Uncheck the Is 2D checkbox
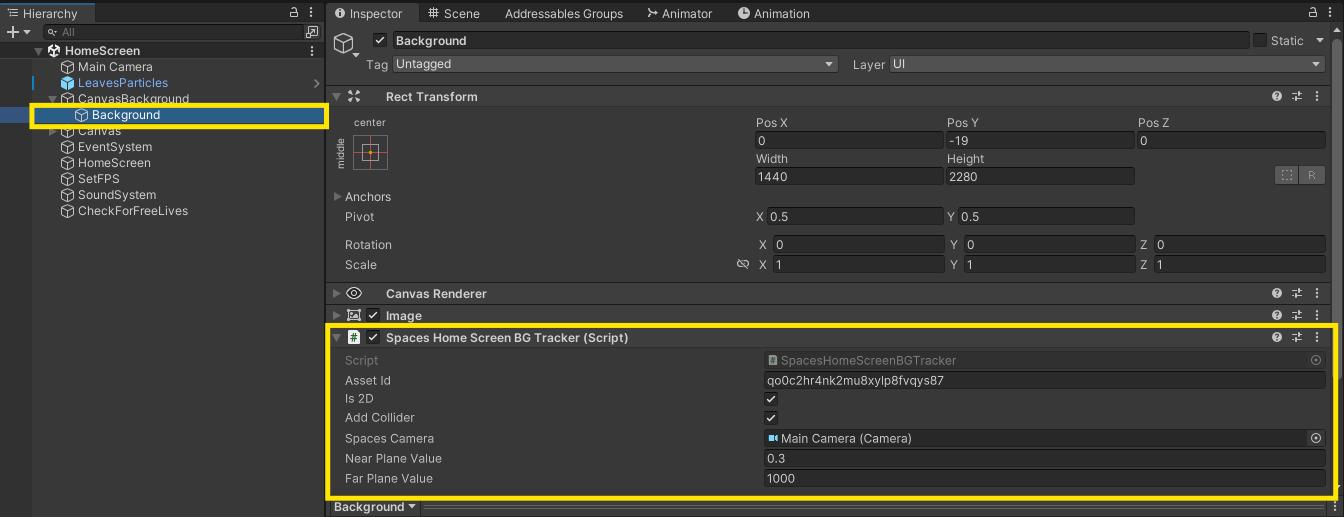1344x517 pixels. tap(771, 399)
